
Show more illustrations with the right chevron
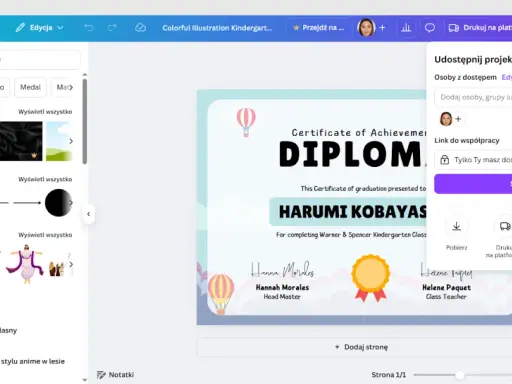(x=71, y=264)
